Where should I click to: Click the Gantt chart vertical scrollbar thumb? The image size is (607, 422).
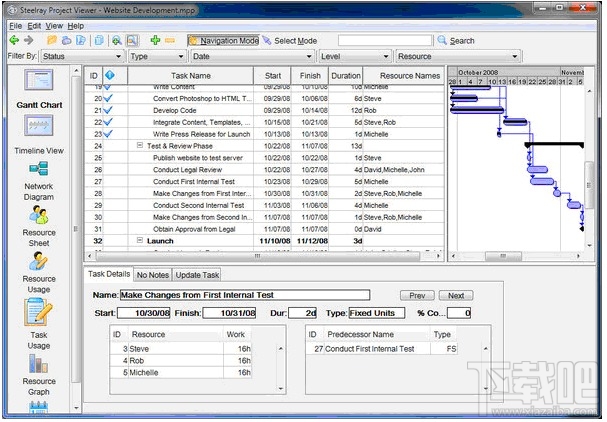coord(589,185)
